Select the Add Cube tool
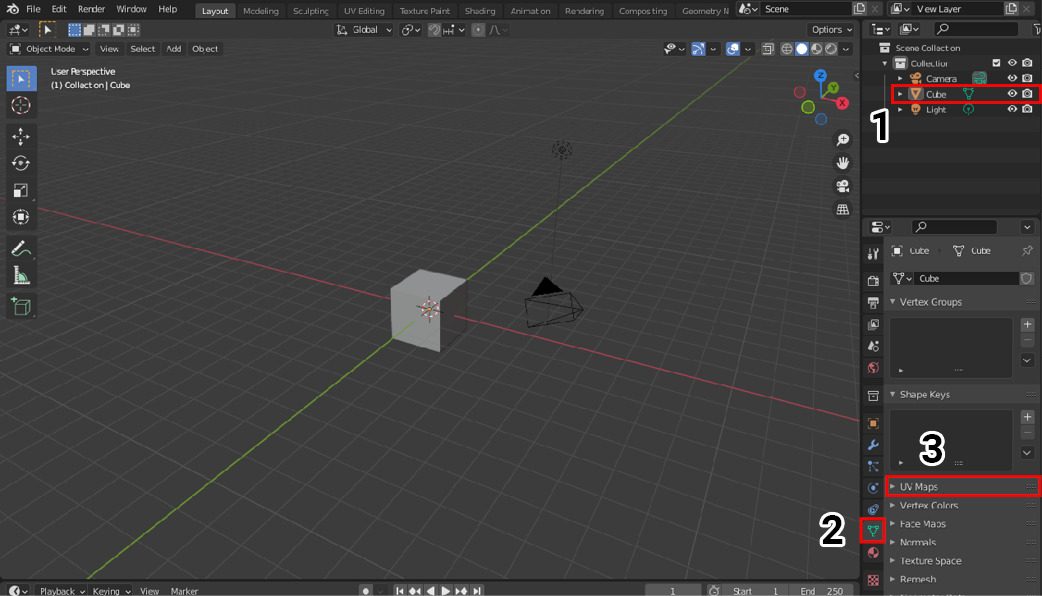This screenshot has width=1042, height=596. click(x=21, y=306)
